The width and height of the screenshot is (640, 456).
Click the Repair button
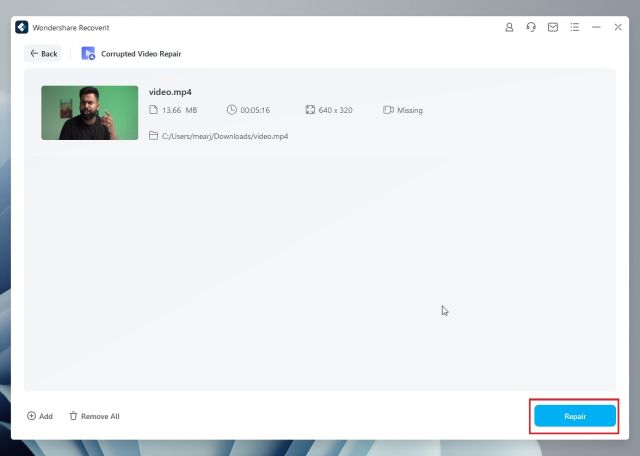tap(575, 416)
